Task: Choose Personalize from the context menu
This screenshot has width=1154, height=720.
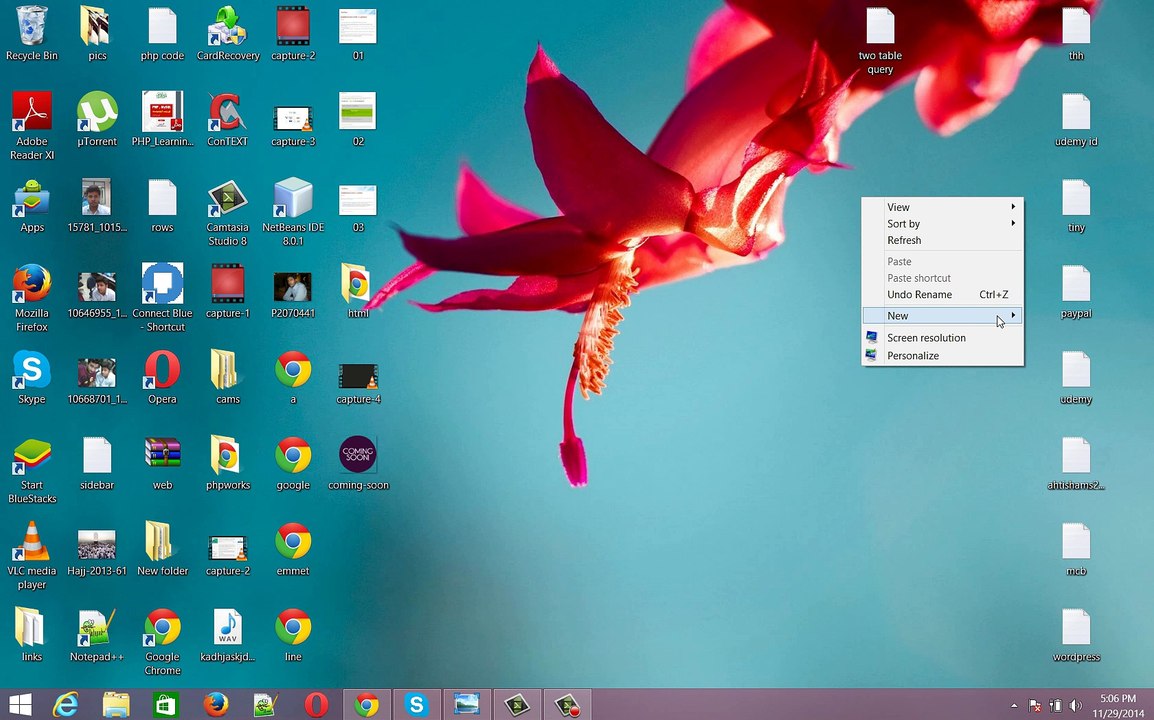Action: click(x=943, y=356)
